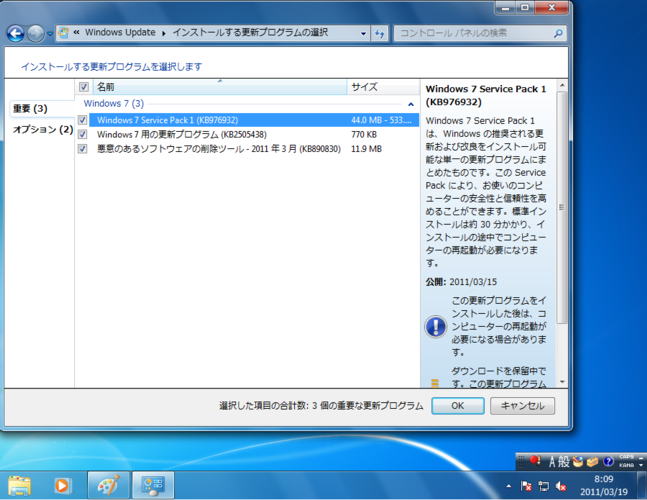Click the Refresh button beside address bar
Image resolution: width=647 pixels, height=500 pixels.
tap(380, 33)
